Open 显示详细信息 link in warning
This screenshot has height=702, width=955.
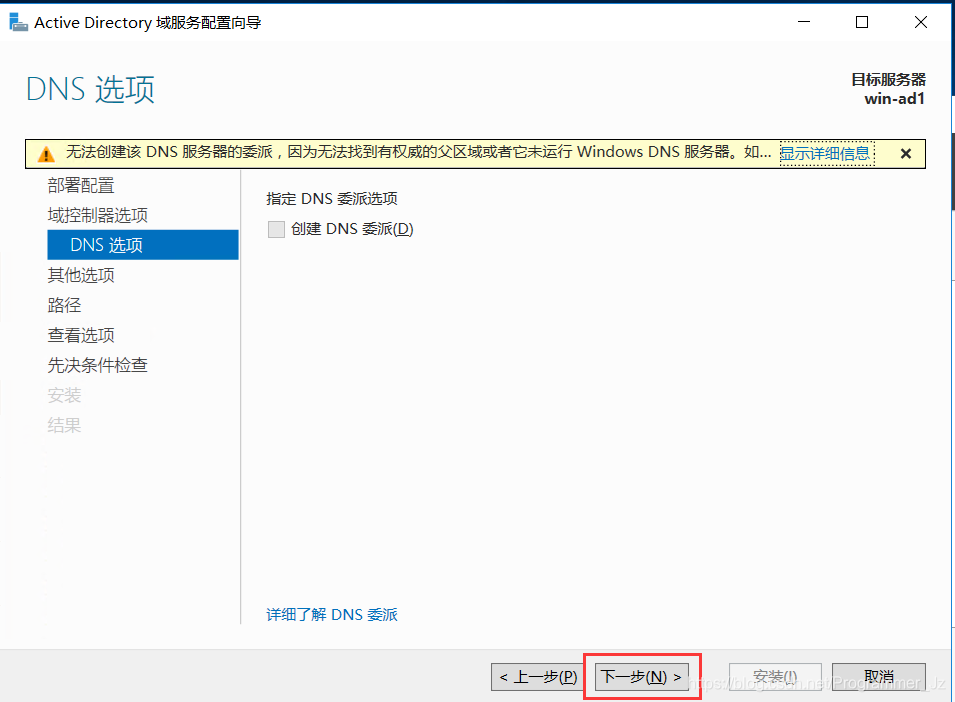(x=826, y=153)
